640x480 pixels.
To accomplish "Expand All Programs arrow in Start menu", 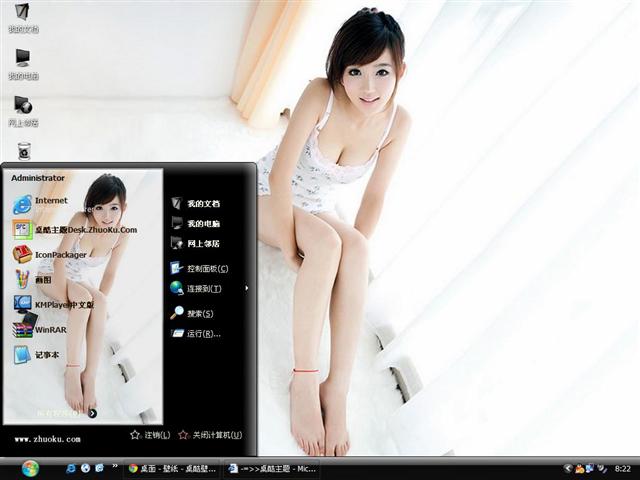I will [x=93, y=413].
